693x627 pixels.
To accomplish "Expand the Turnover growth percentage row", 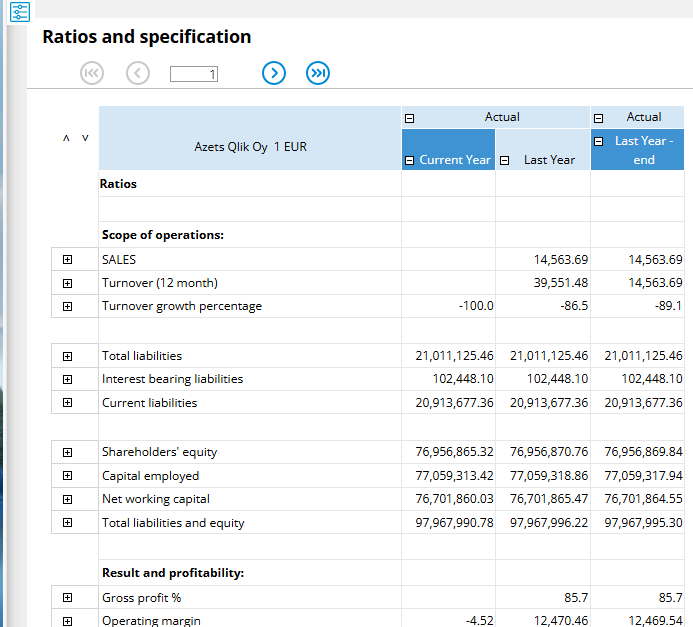I will tap(67, 306).
